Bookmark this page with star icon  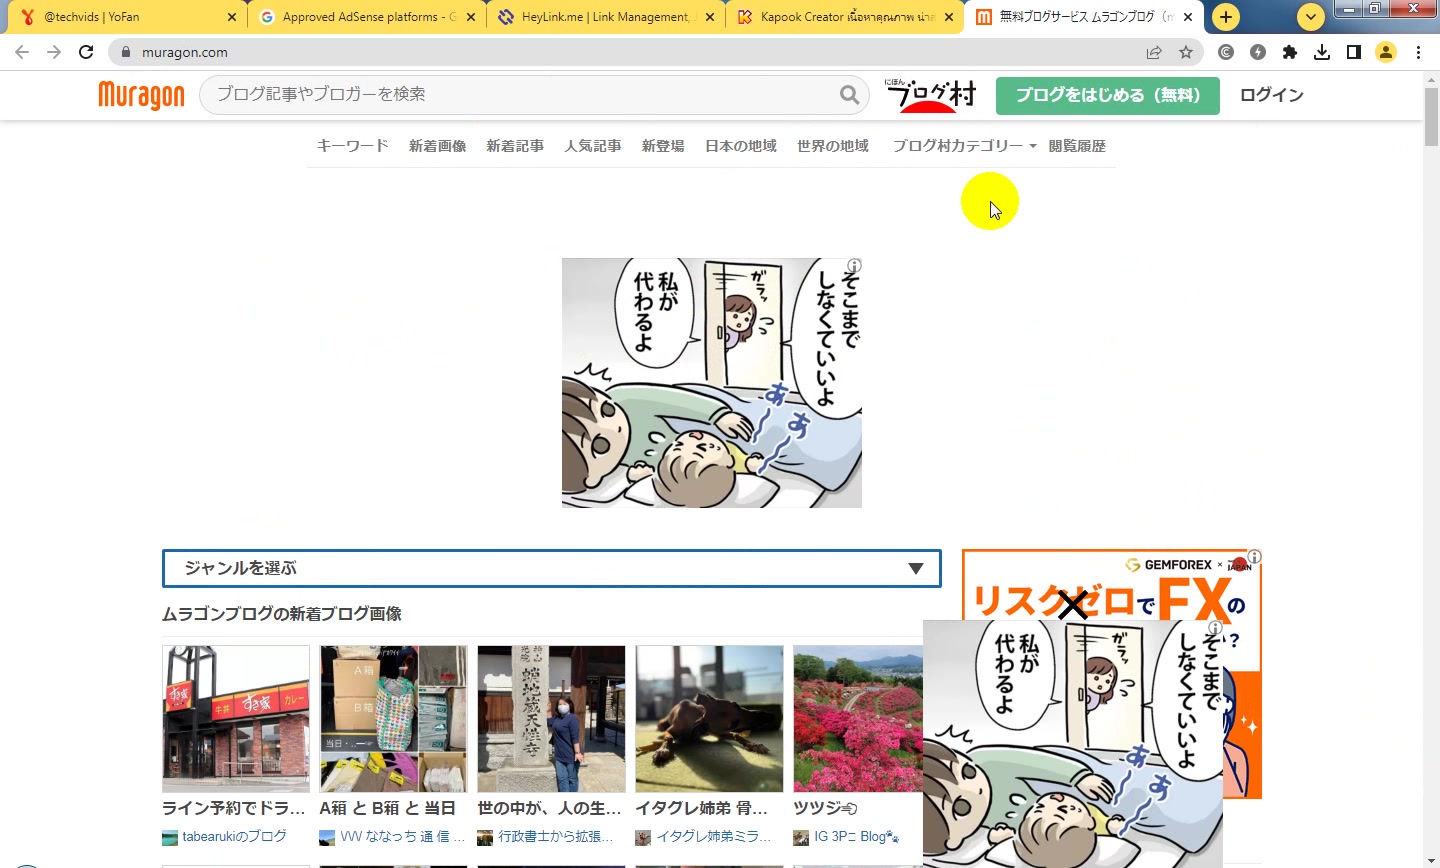coord(1186,52)
